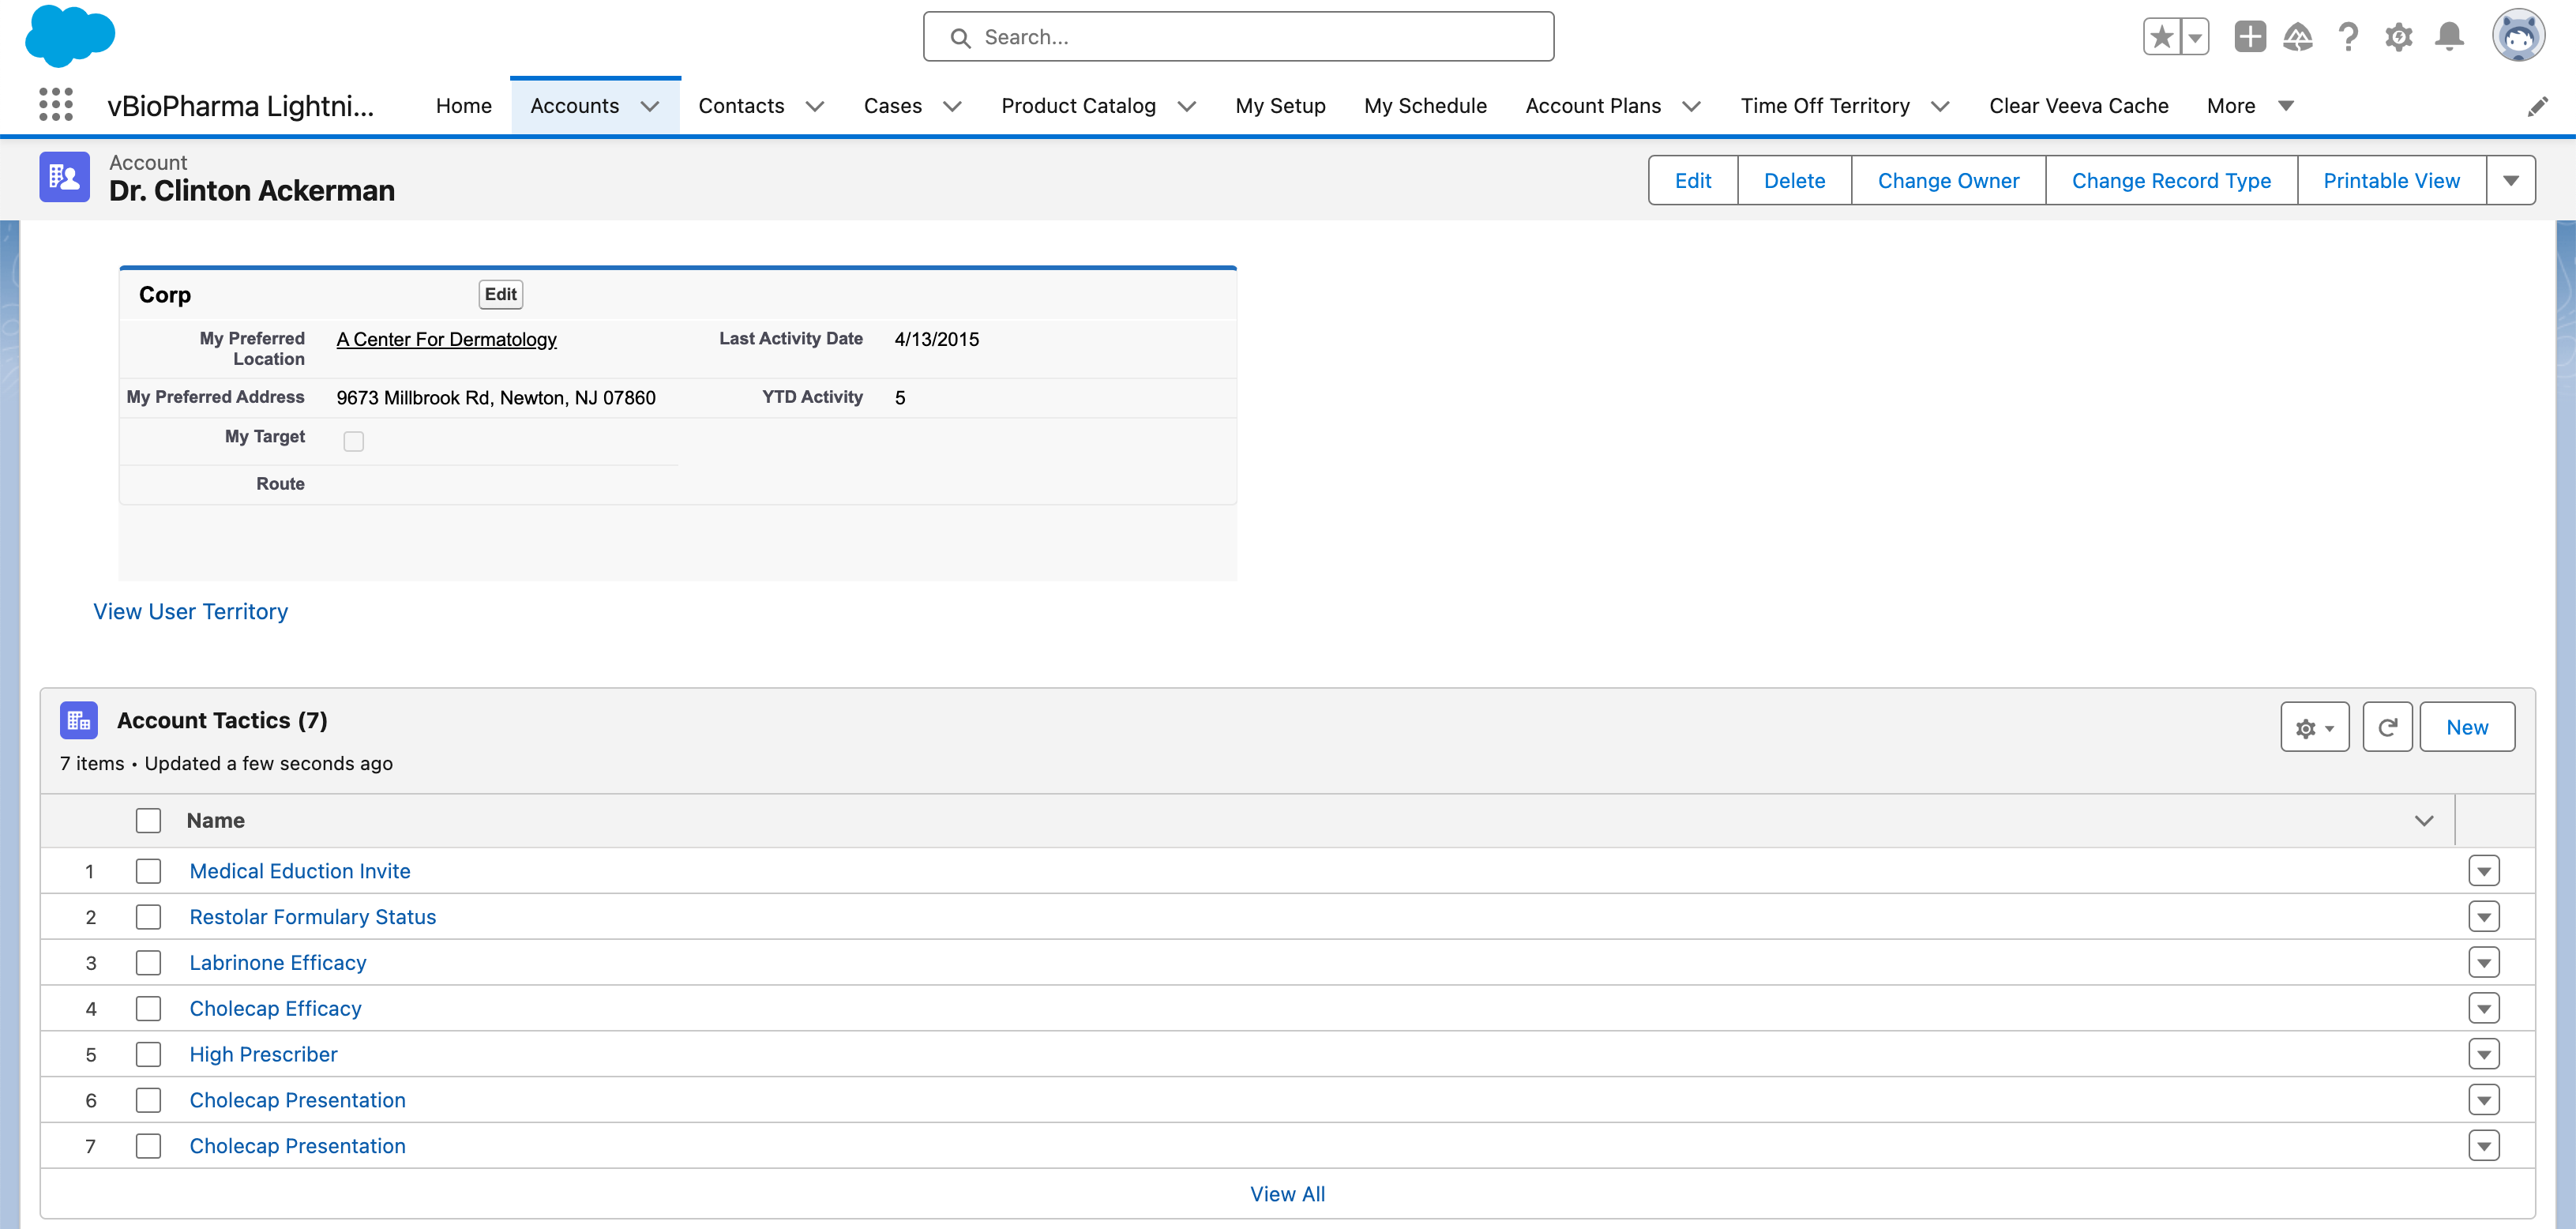This screenshot has height=1229, width=2576.
Task: Click the user avatar profile icon
Action: pos(2517,37)
